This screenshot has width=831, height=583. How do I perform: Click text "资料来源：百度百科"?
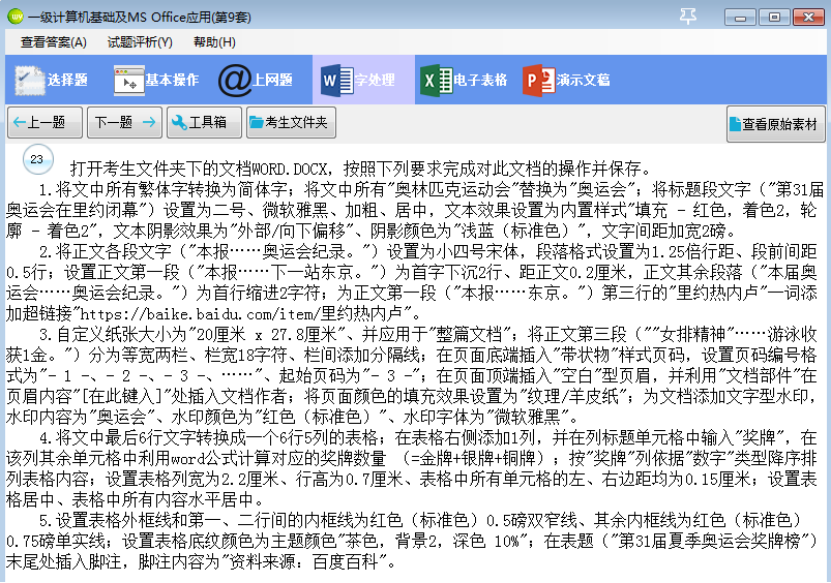point(305,562)
